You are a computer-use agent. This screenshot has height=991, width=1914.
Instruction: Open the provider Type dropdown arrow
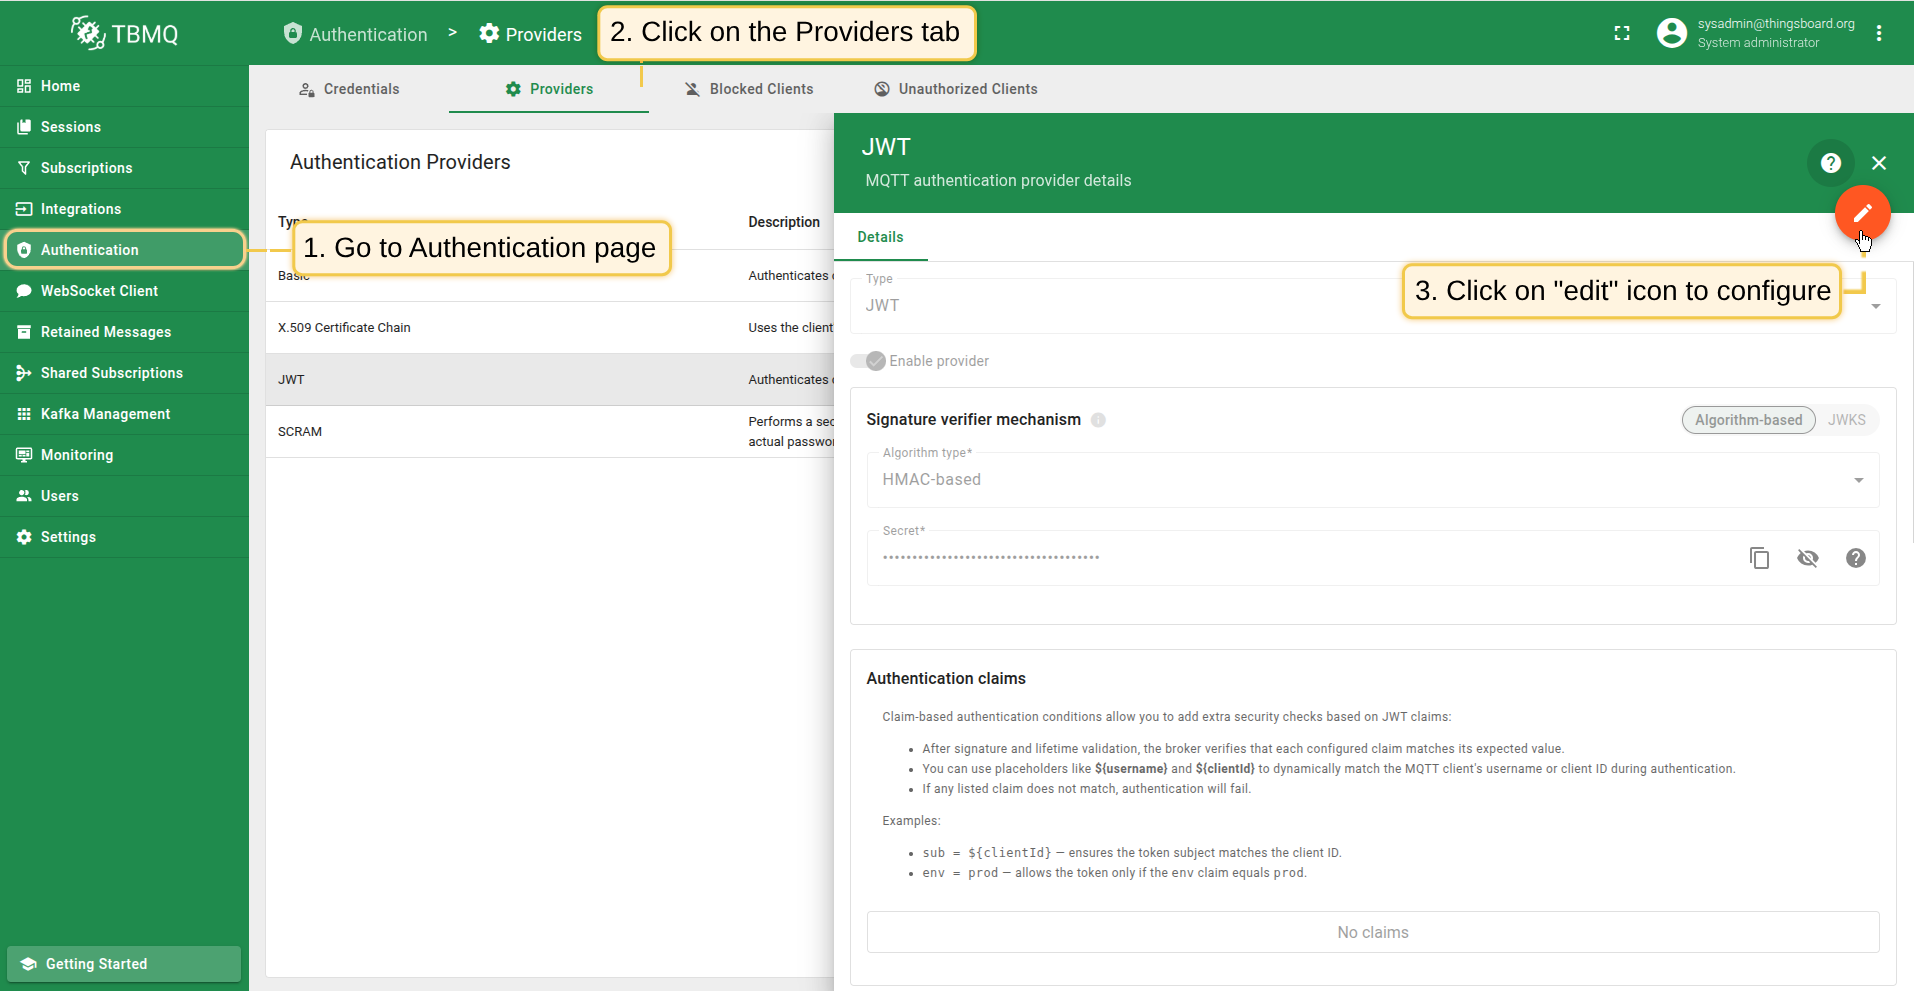pyautogui.click(x=1876, y=306)
